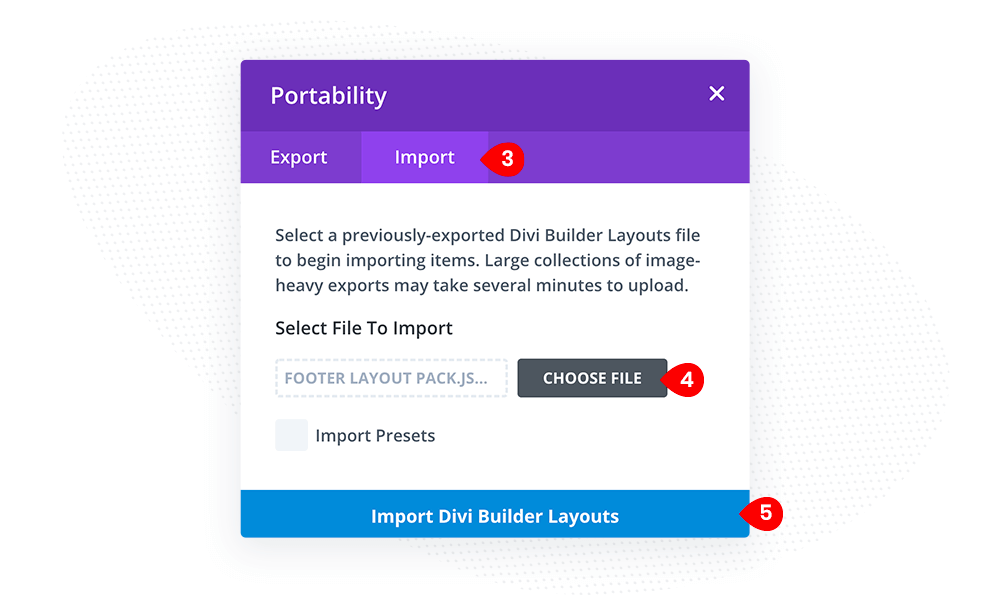Viewport: 1000px width, 616px height.
Task: Enable the Import Presets checkbox
Action: [x=291, y=435]
